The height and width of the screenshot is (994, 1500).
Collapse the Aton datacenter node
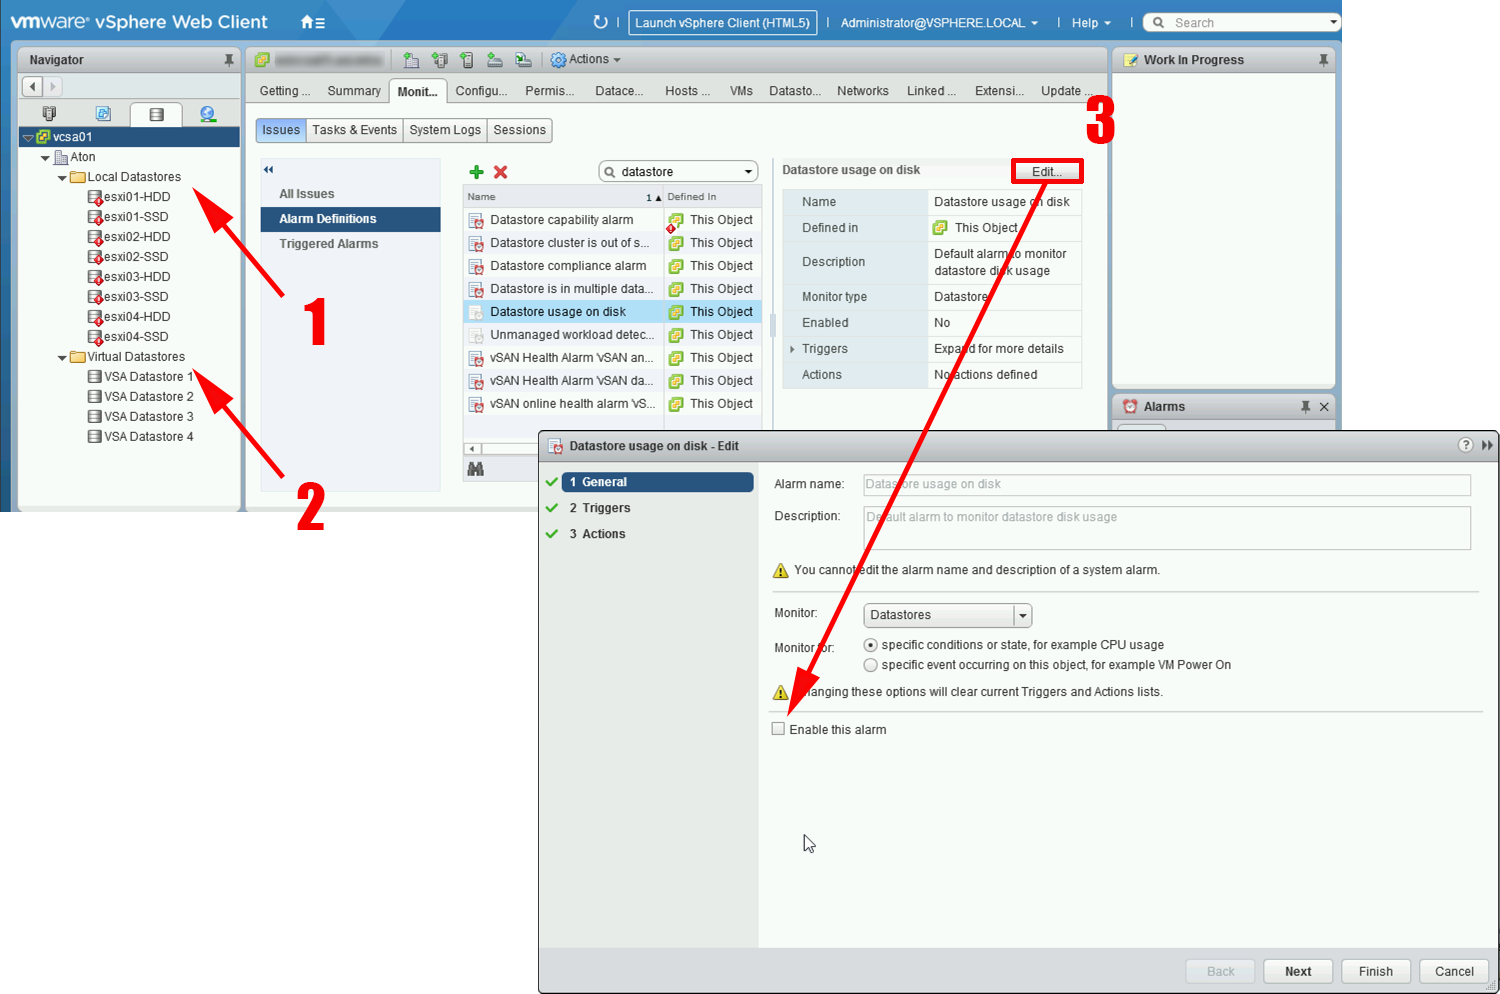(45, 157)
